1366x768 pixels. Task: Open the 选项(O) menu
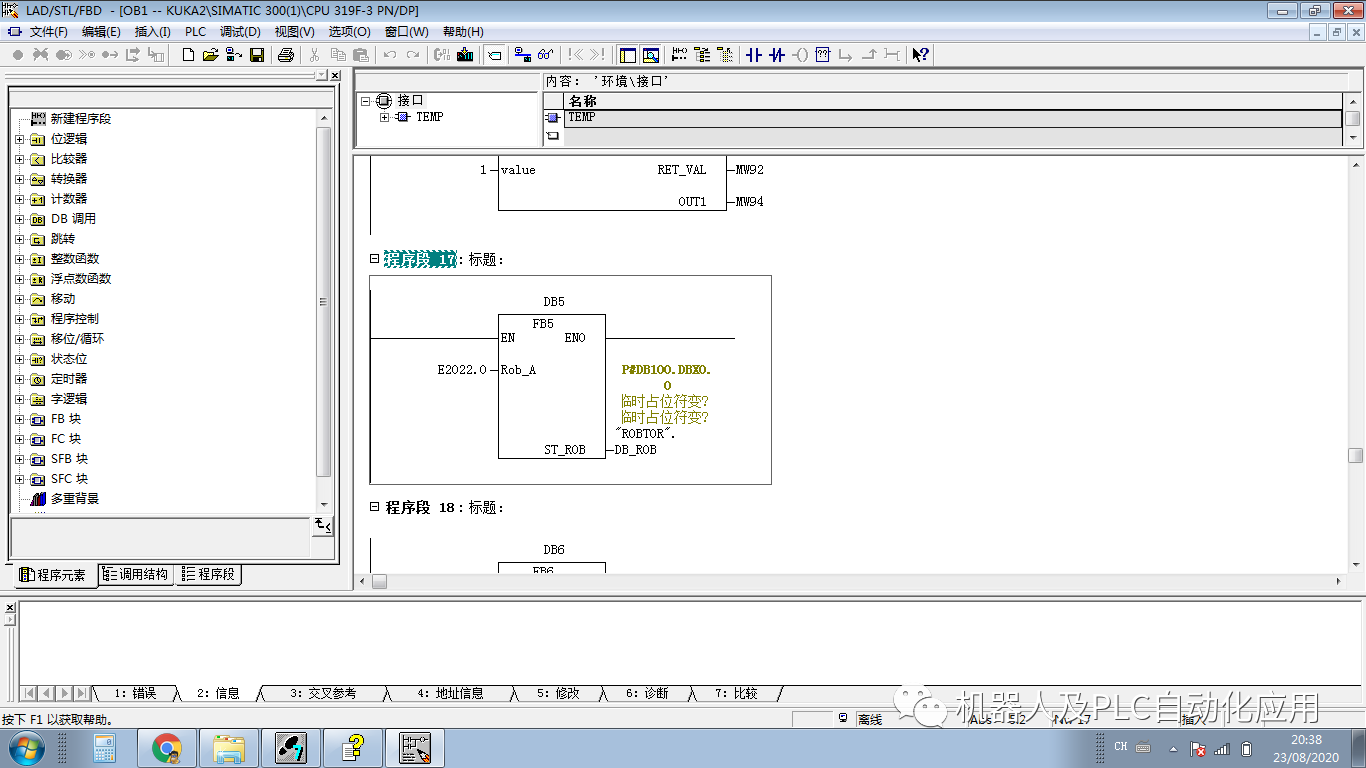[350, 32]
